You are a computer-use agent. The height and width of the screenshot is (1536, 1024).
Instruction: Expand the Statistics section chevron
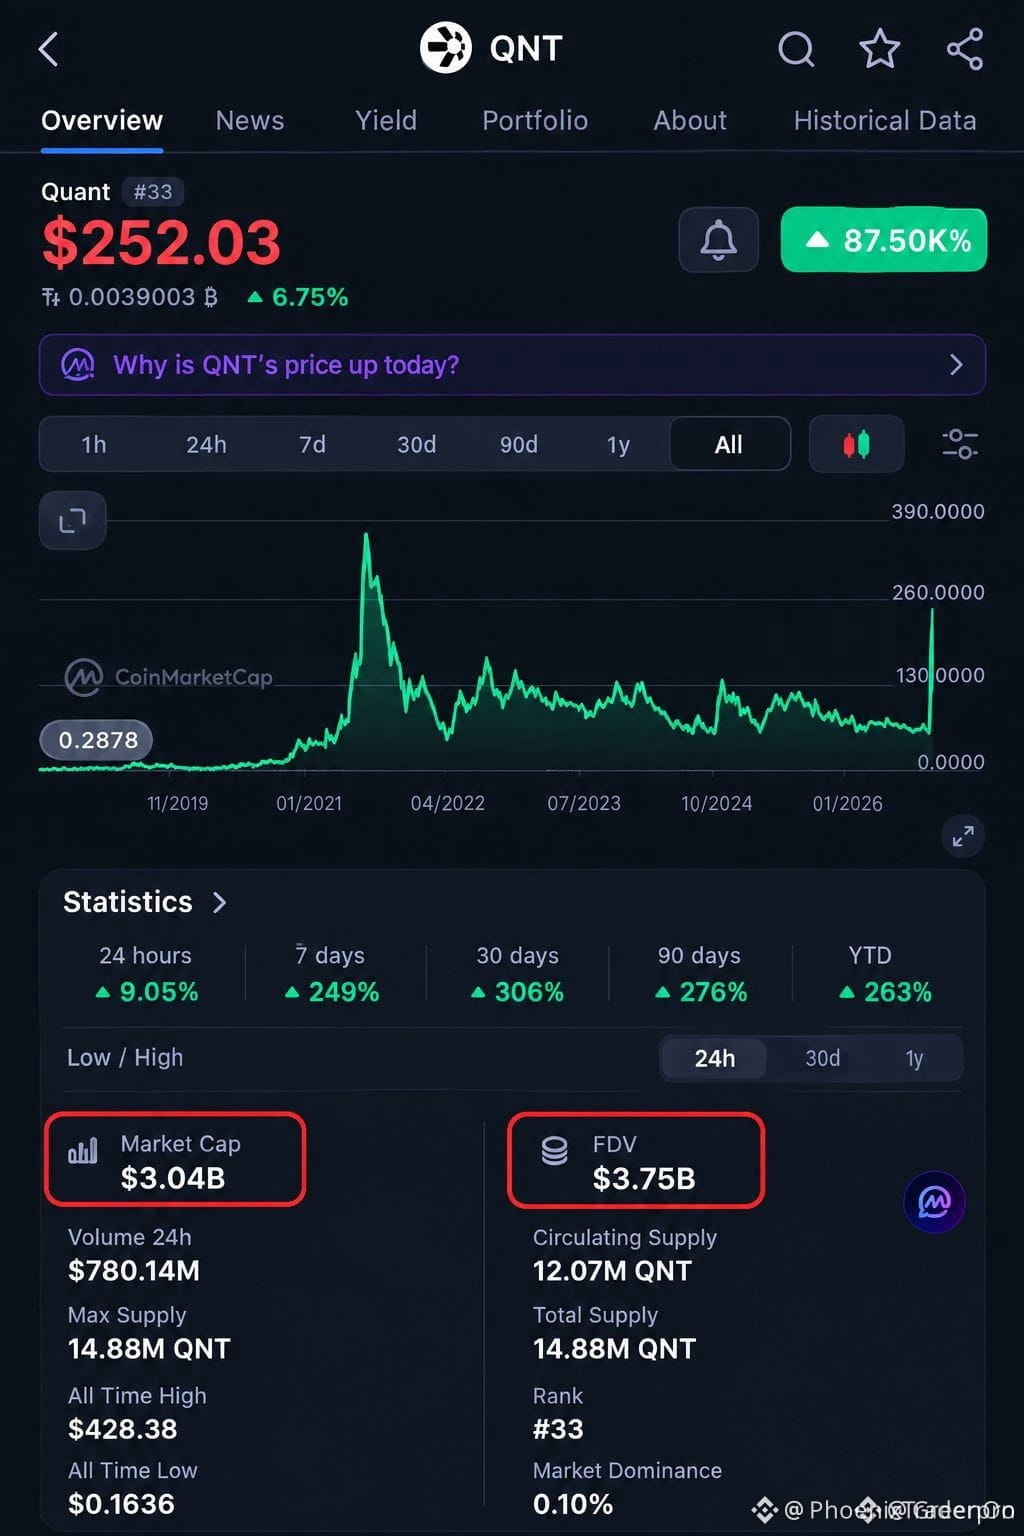(x=220, y=902)
